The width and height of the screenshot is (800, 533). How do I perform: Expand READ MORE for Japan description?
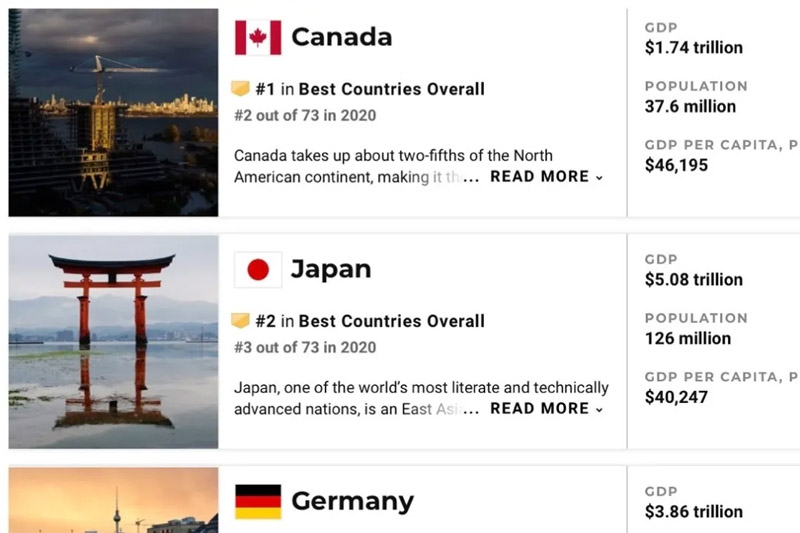546,409
